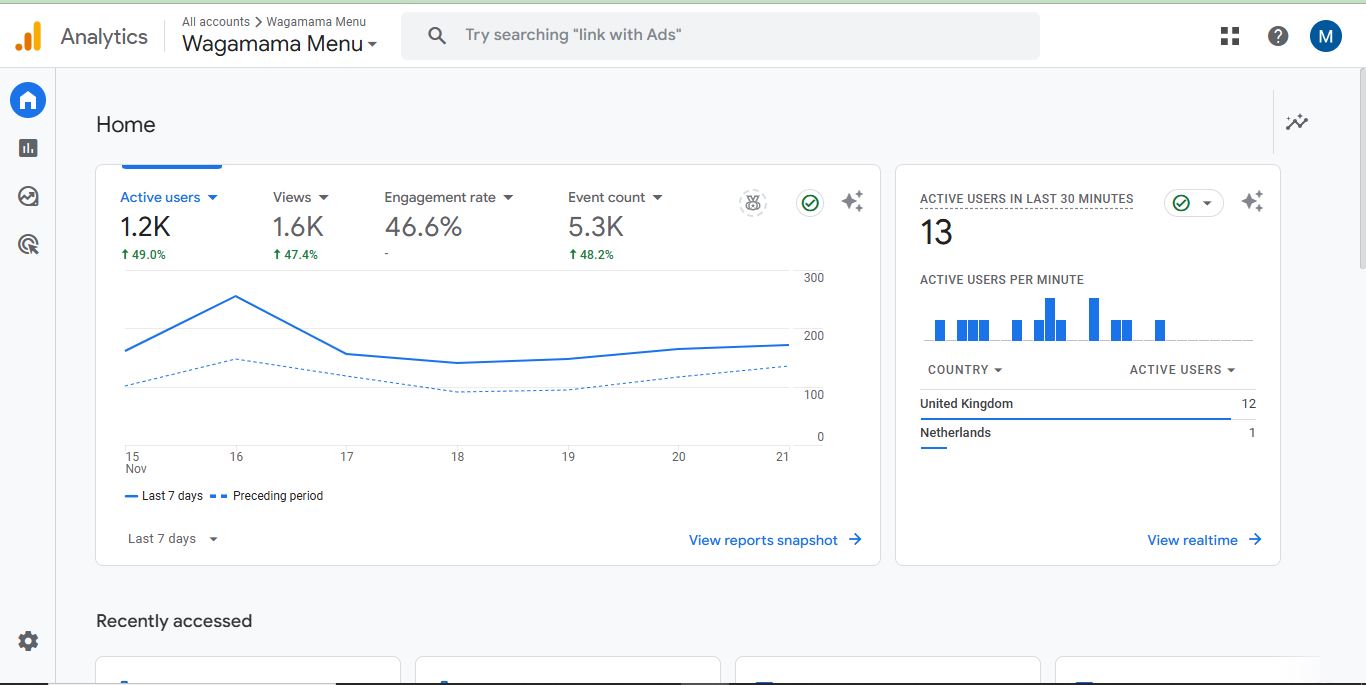Click the 47.4% change indicator
The height and width of the screenshot is (685, 1366).
pos(296,255)
